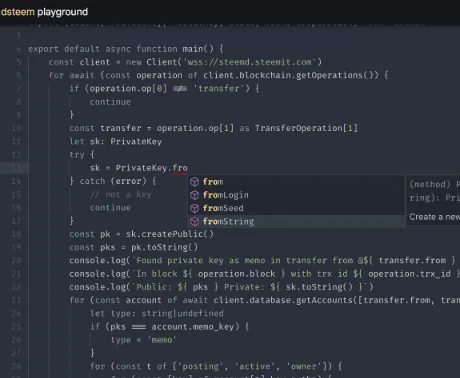Click 'string|undefined' type on line 24
This screenshot has height=378, width=460.
(x=182, y=313)
